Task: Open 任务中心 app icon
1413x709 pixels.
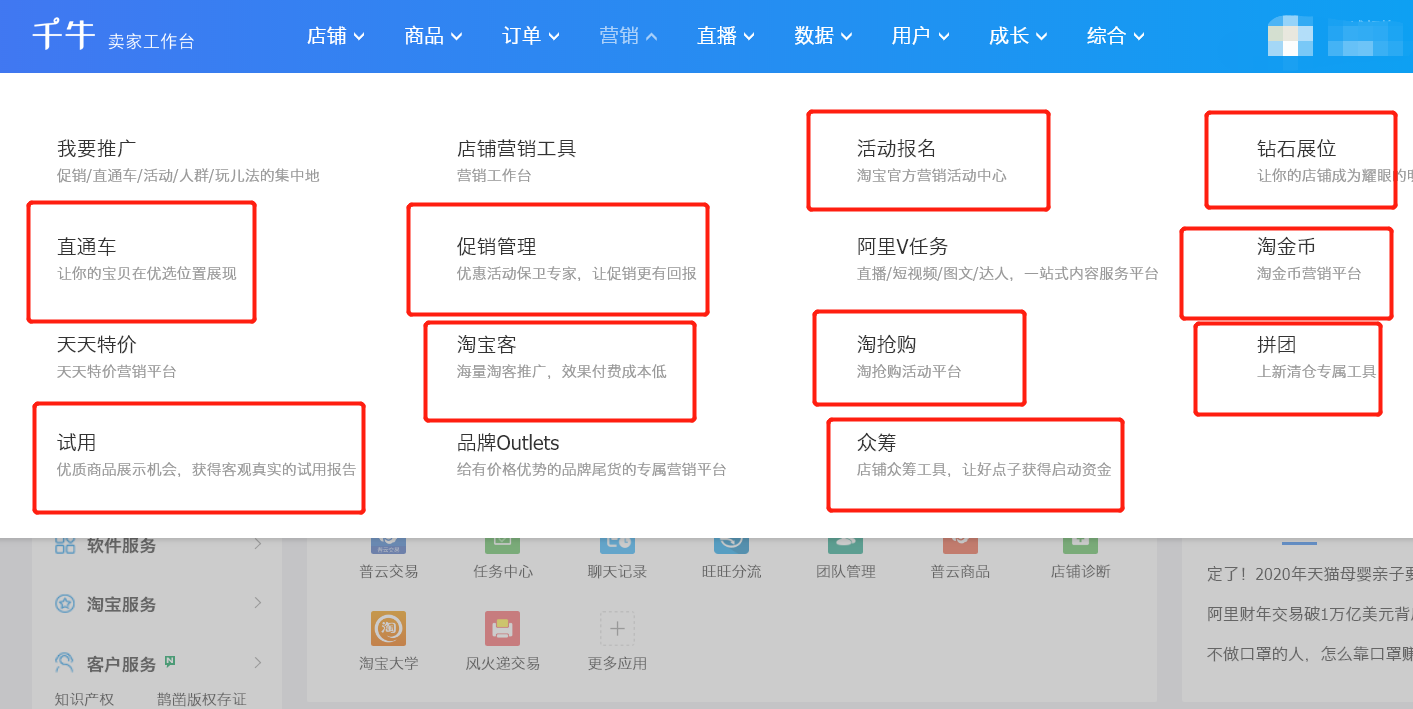Action: pos(502,545)
